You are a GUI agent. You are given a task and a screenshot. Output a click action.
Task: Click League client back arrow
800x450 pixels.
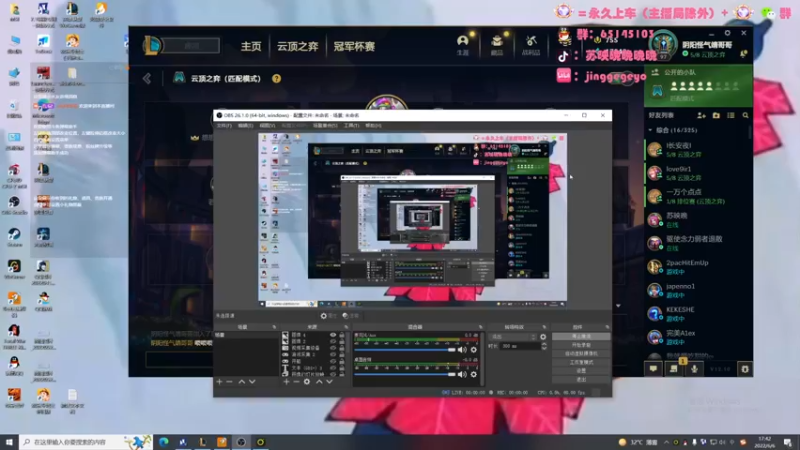click(147, 78)
